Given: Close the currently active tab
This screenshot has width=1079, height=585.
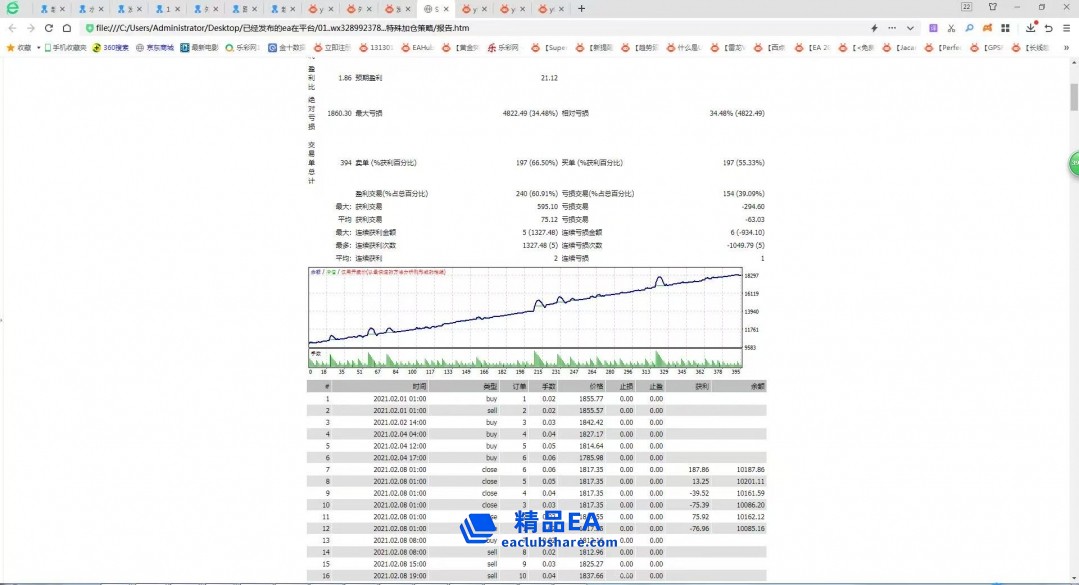Looking at the screenshot, I should (x=446, y=8).
